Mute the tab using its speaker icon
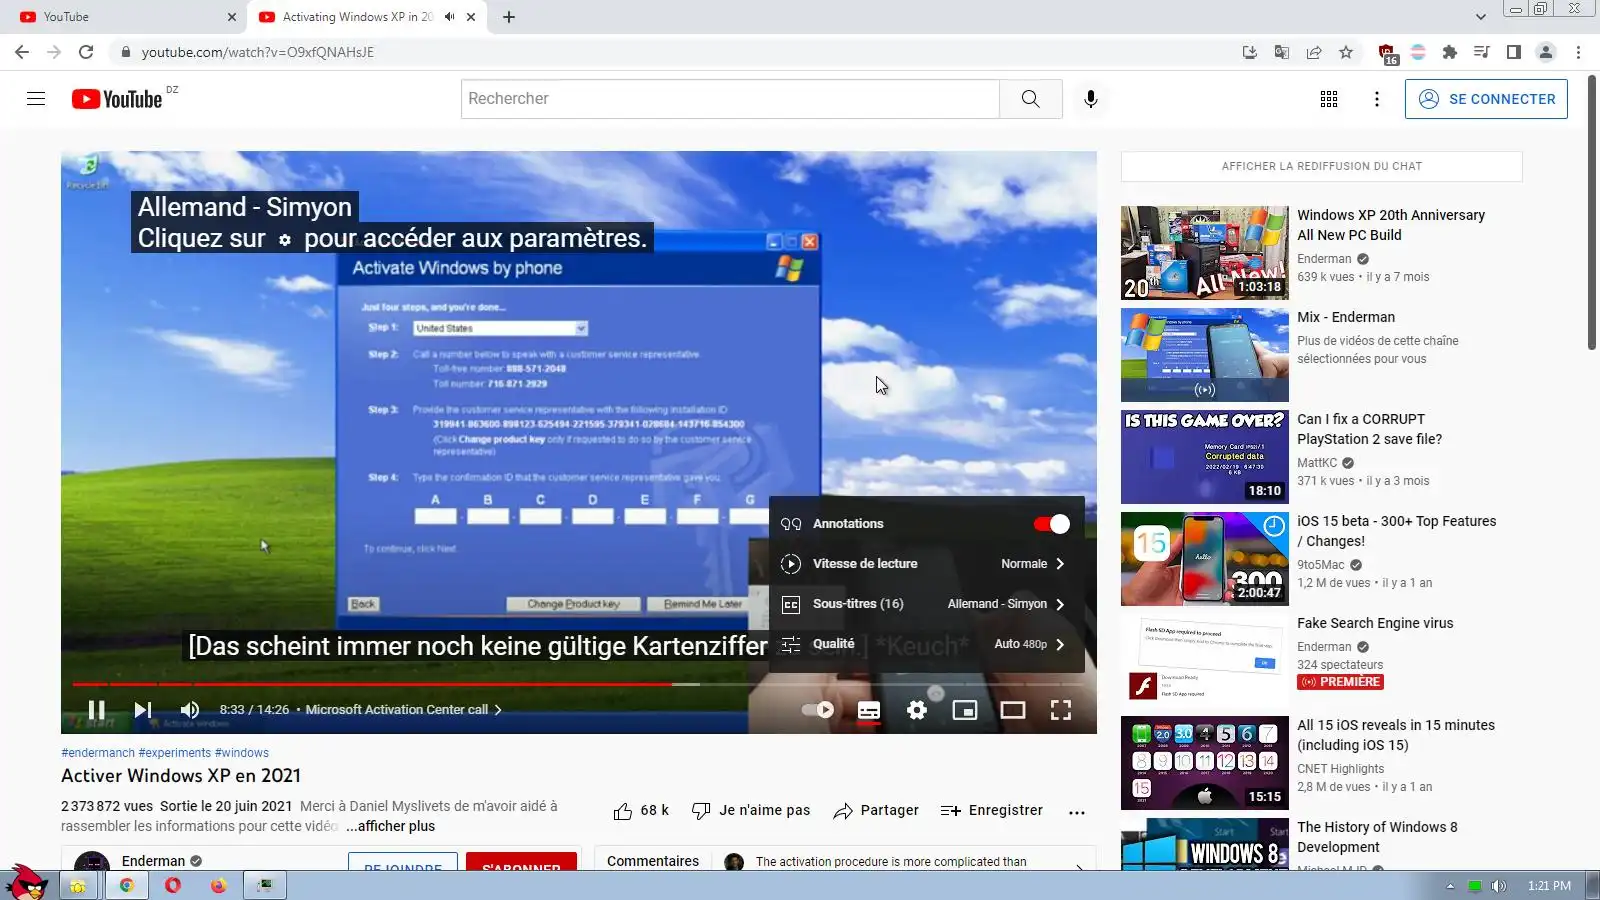This screenshot has width=1600, height=900. (x=450, y=17)
